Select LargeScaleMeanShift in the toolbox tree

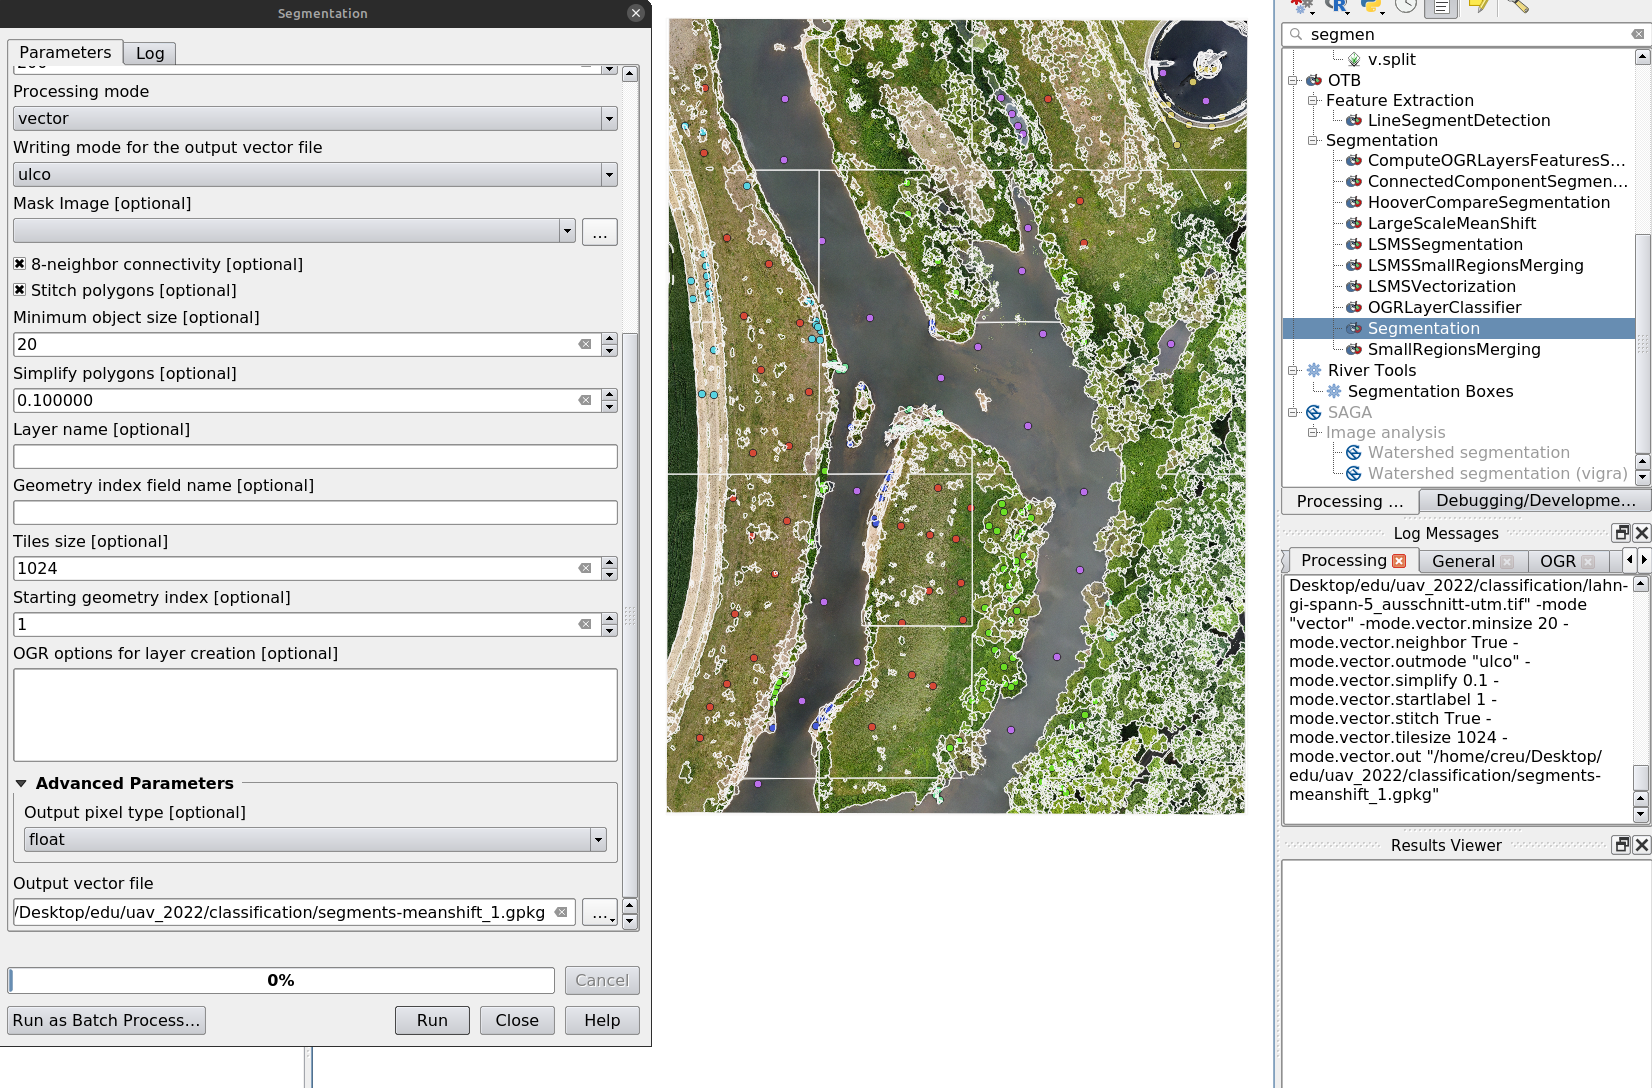[x=1451, y=223]
